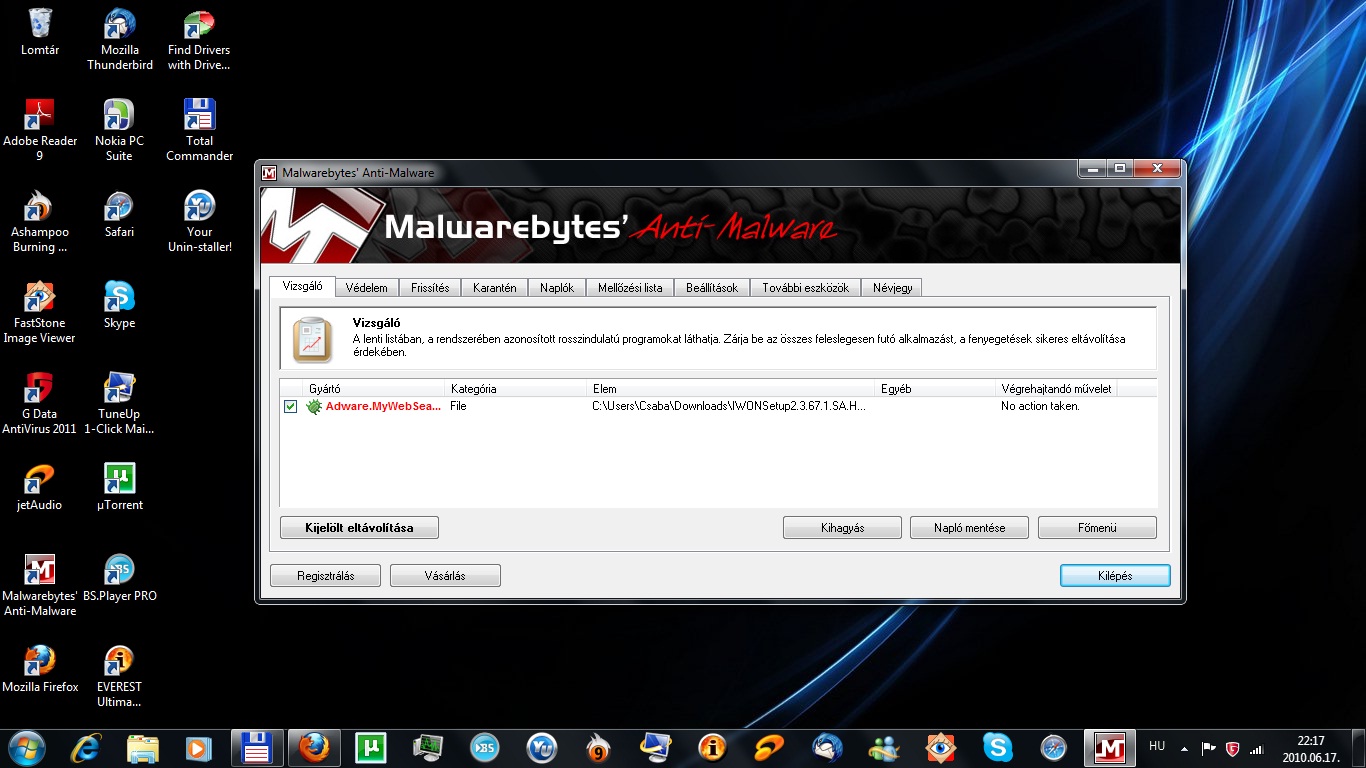Open the Lomtár recycle bin icon

40,32
